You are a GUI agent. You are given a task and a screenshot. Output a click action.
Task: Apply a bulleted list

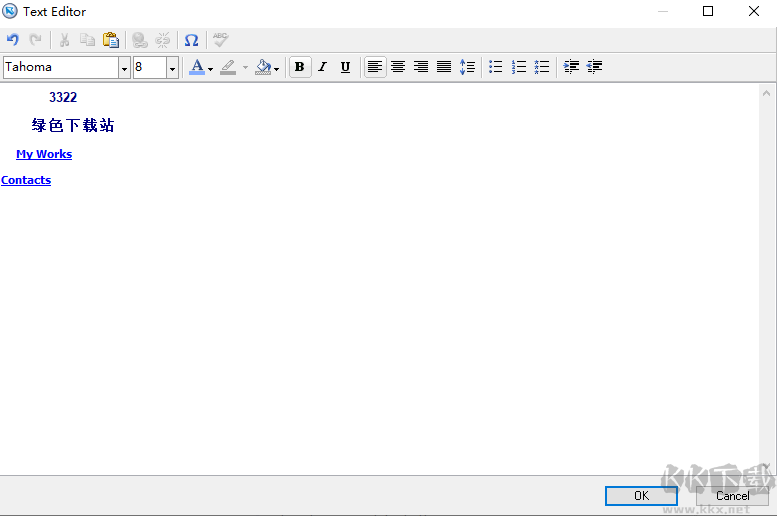click(x=496, y=67)
